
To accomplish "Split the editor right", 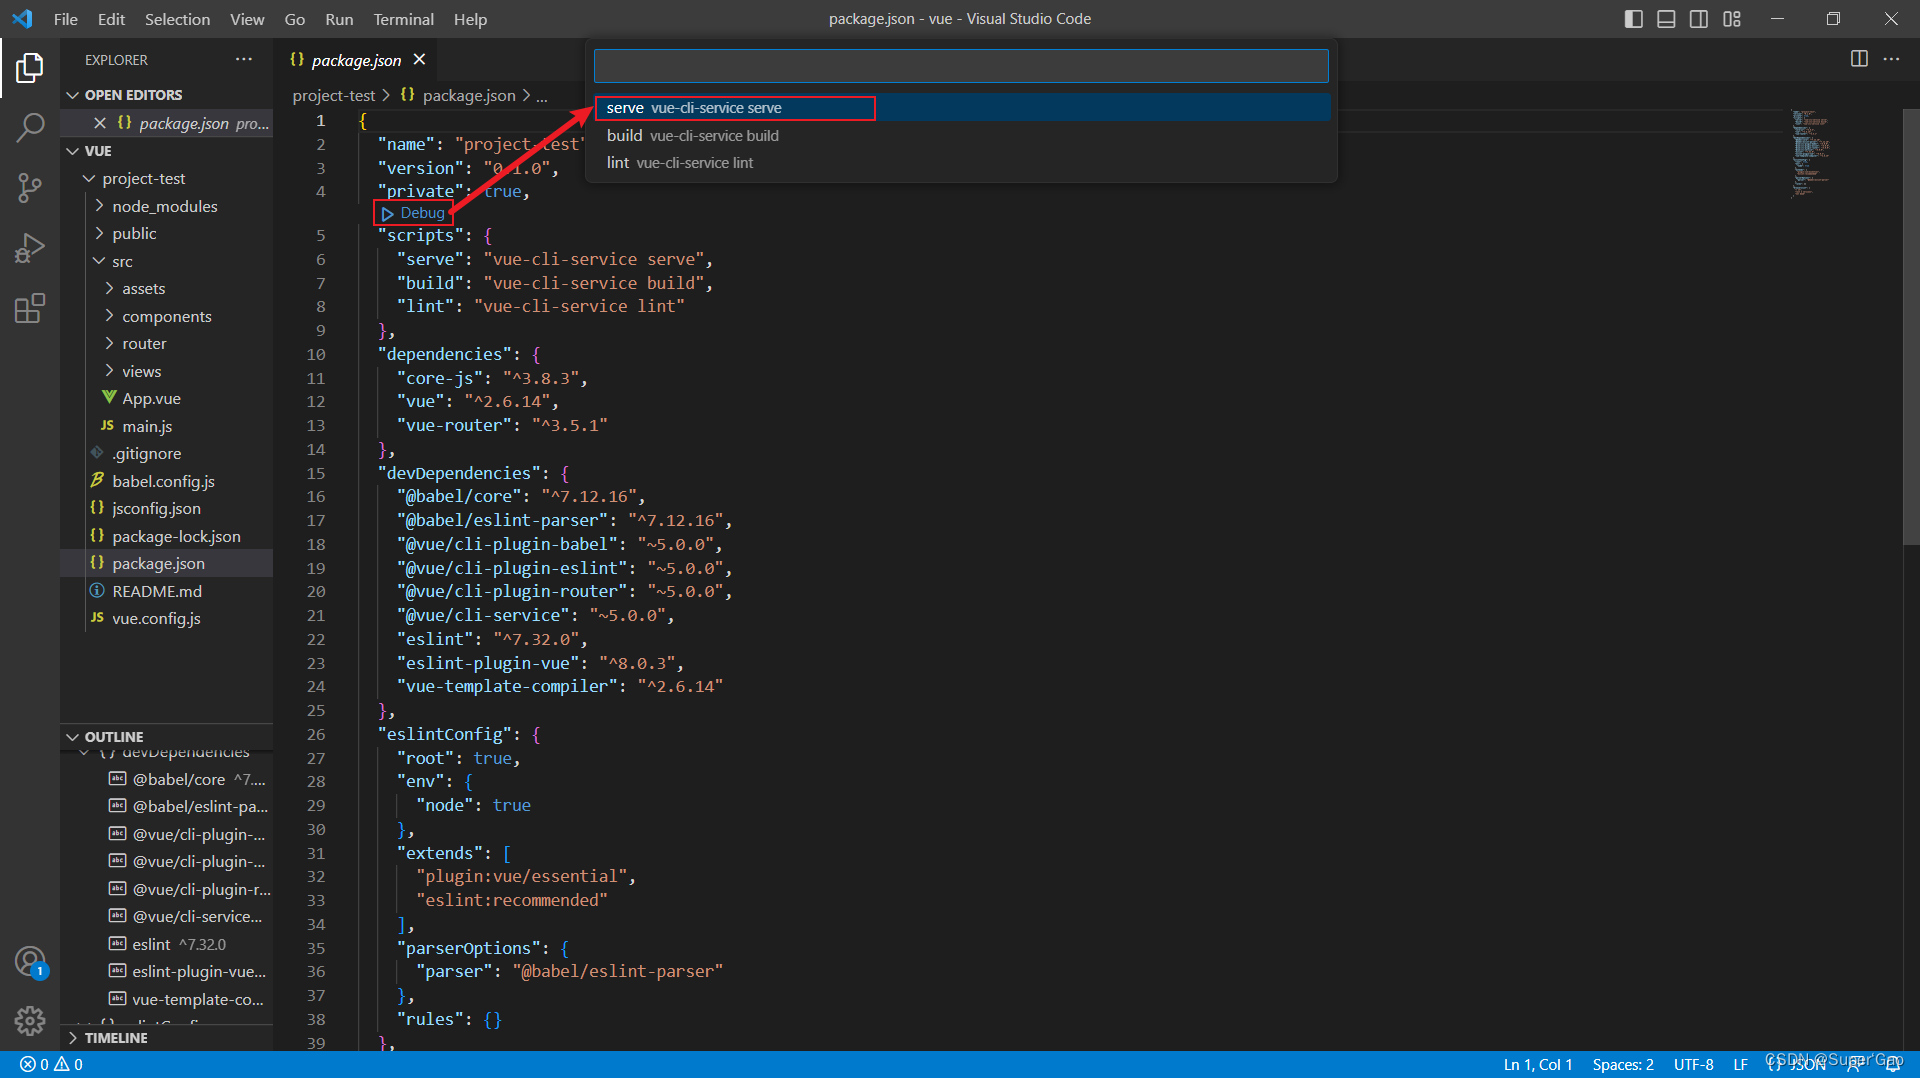I will (1859, 59).
